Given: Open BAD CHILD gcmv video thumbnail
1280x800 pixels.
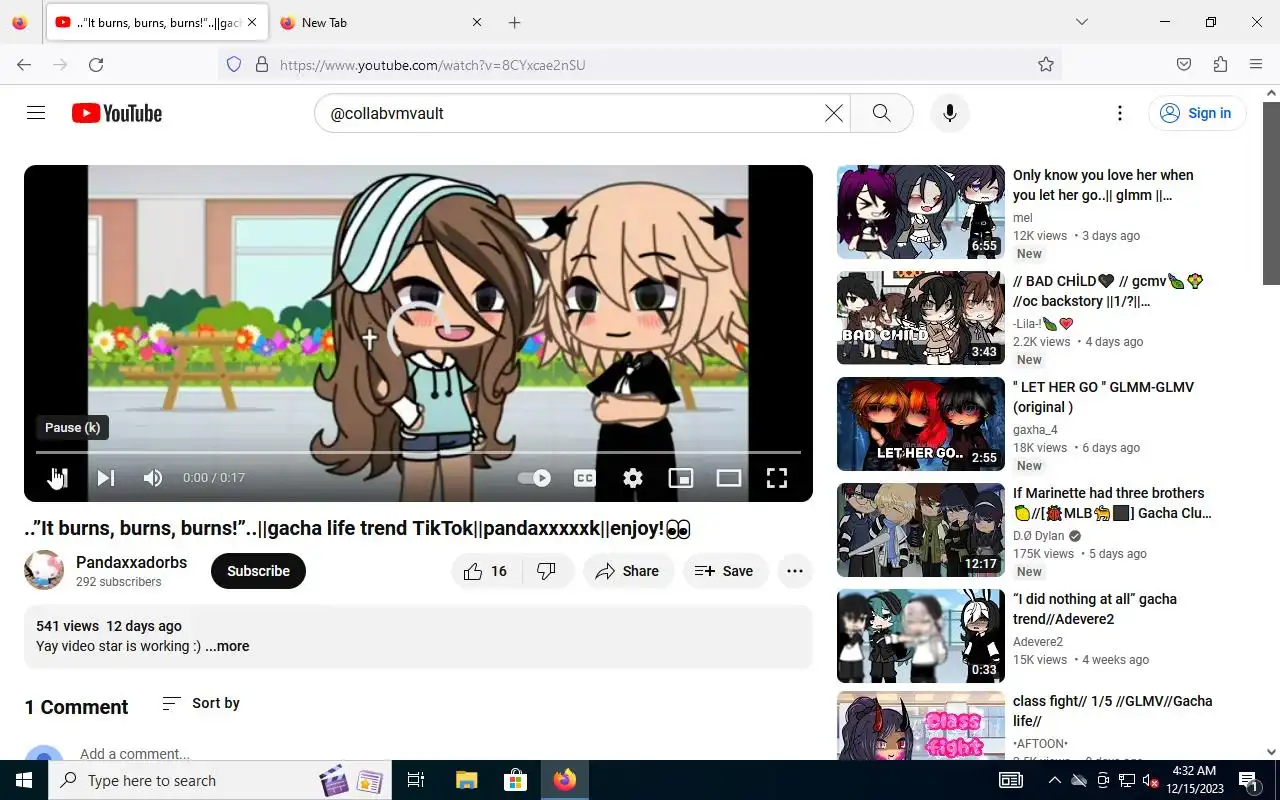Looking at the screenshot, I should click(x=920, y=318).
